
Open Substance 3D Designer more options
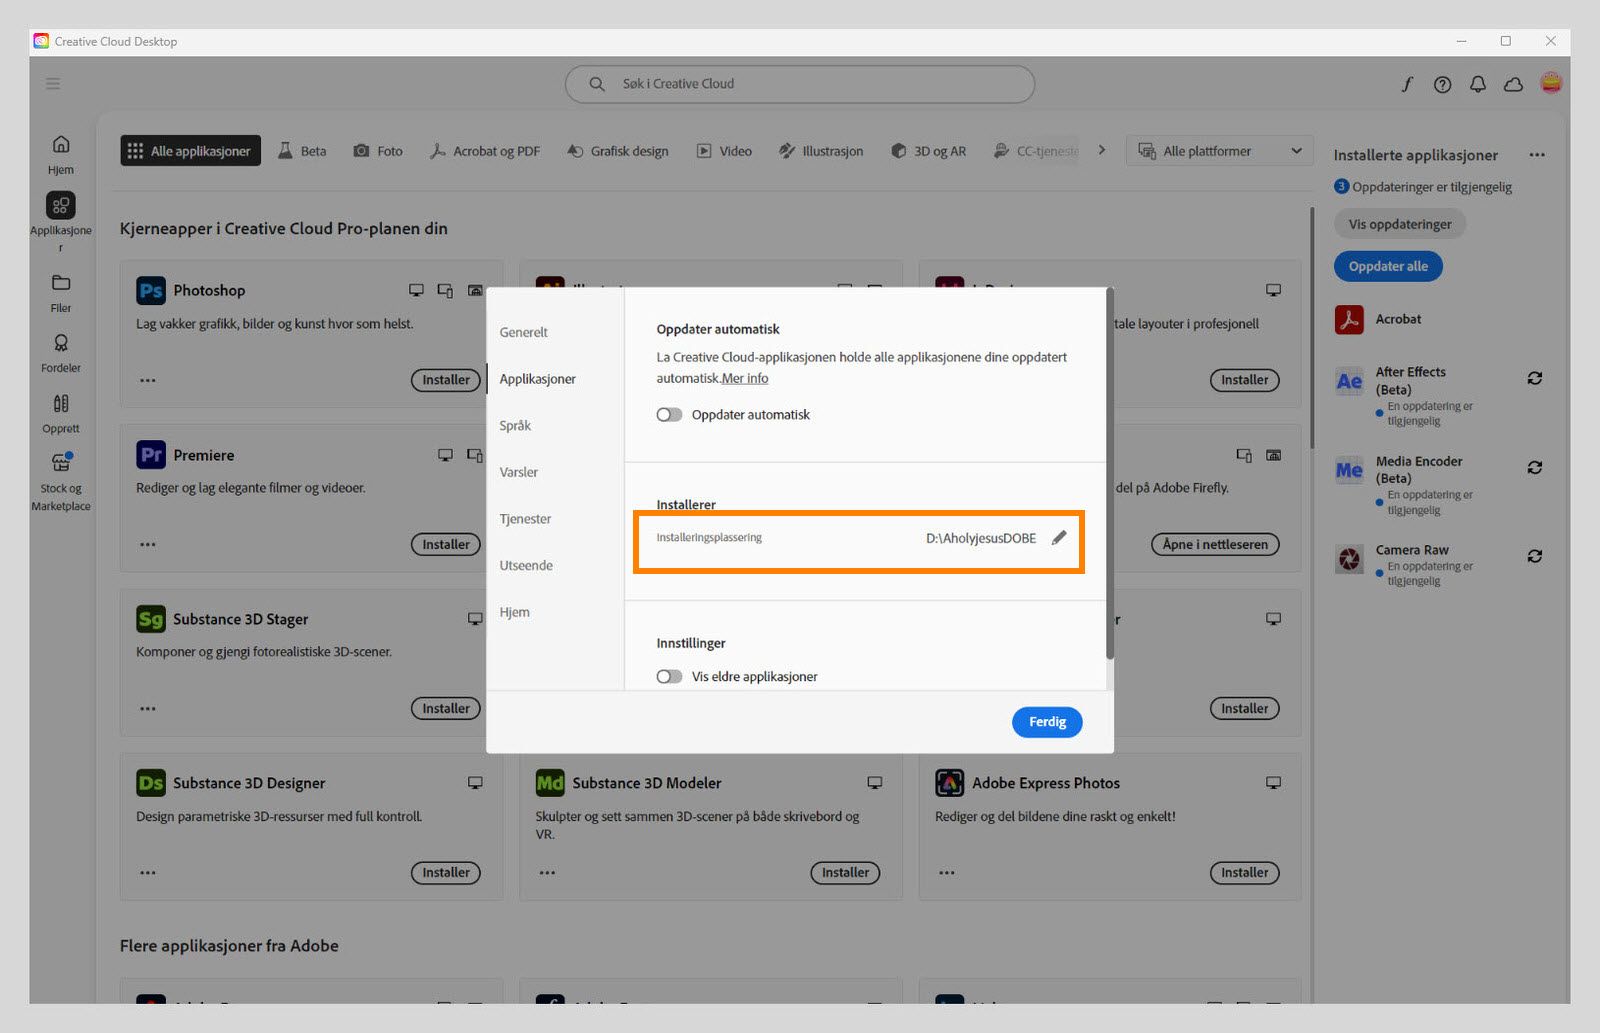pyautogui.click(x=148, y=873)
